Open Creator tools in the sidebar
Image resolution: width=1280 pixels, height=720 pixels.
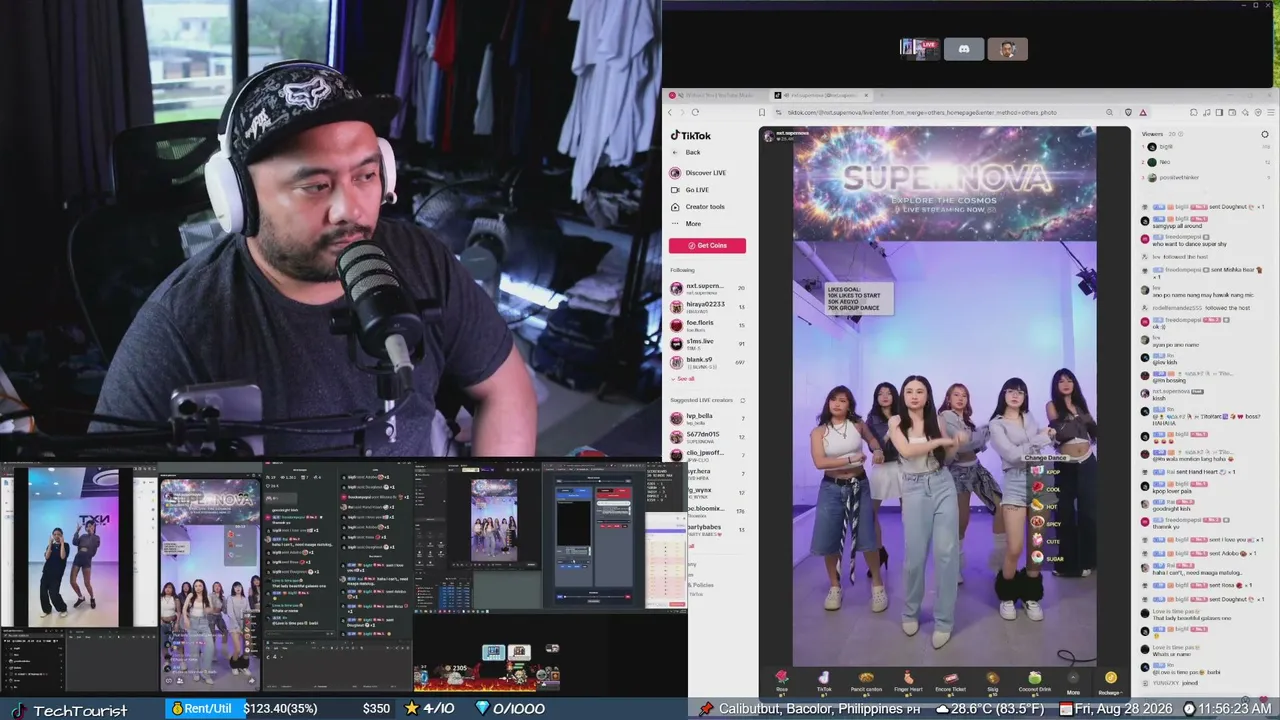click(697, 207)
